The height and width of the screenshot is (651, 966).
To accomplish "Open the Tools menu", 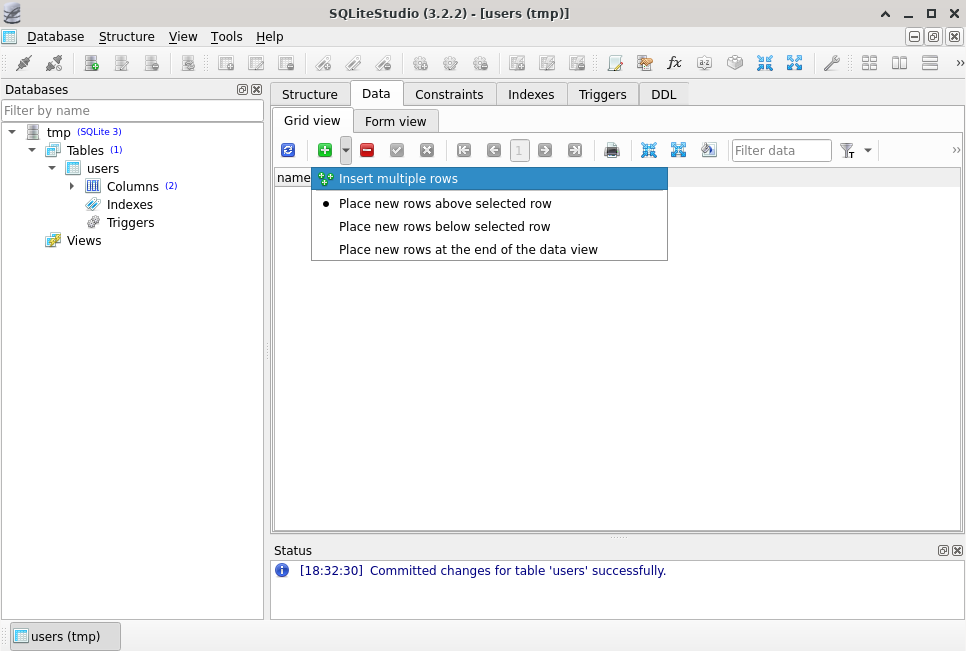I will tap(226, 36).
